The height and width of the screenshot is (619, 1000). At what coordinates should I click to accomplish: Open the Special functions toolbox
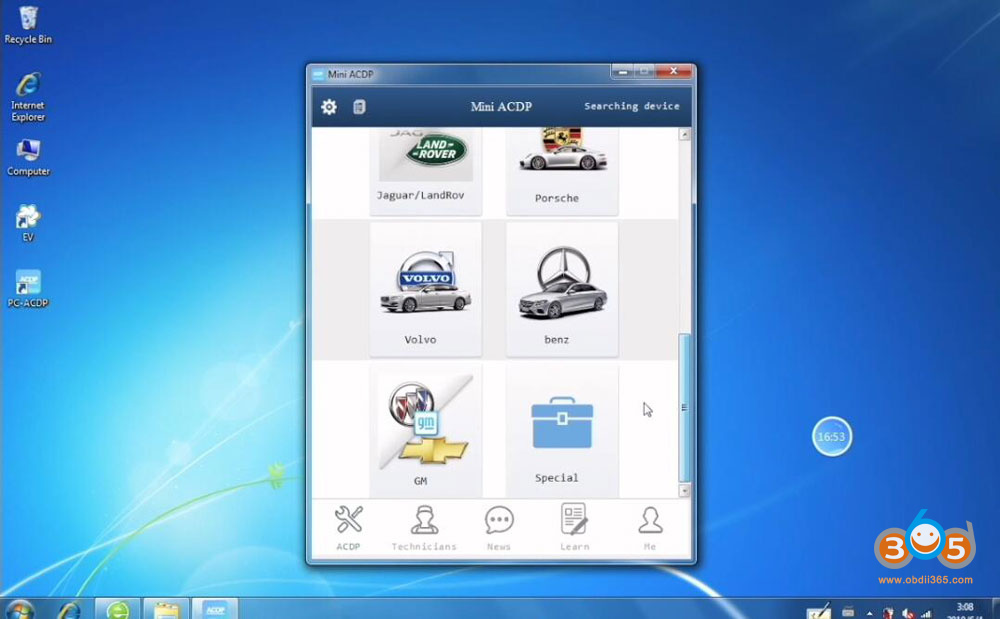click(561, 430)
